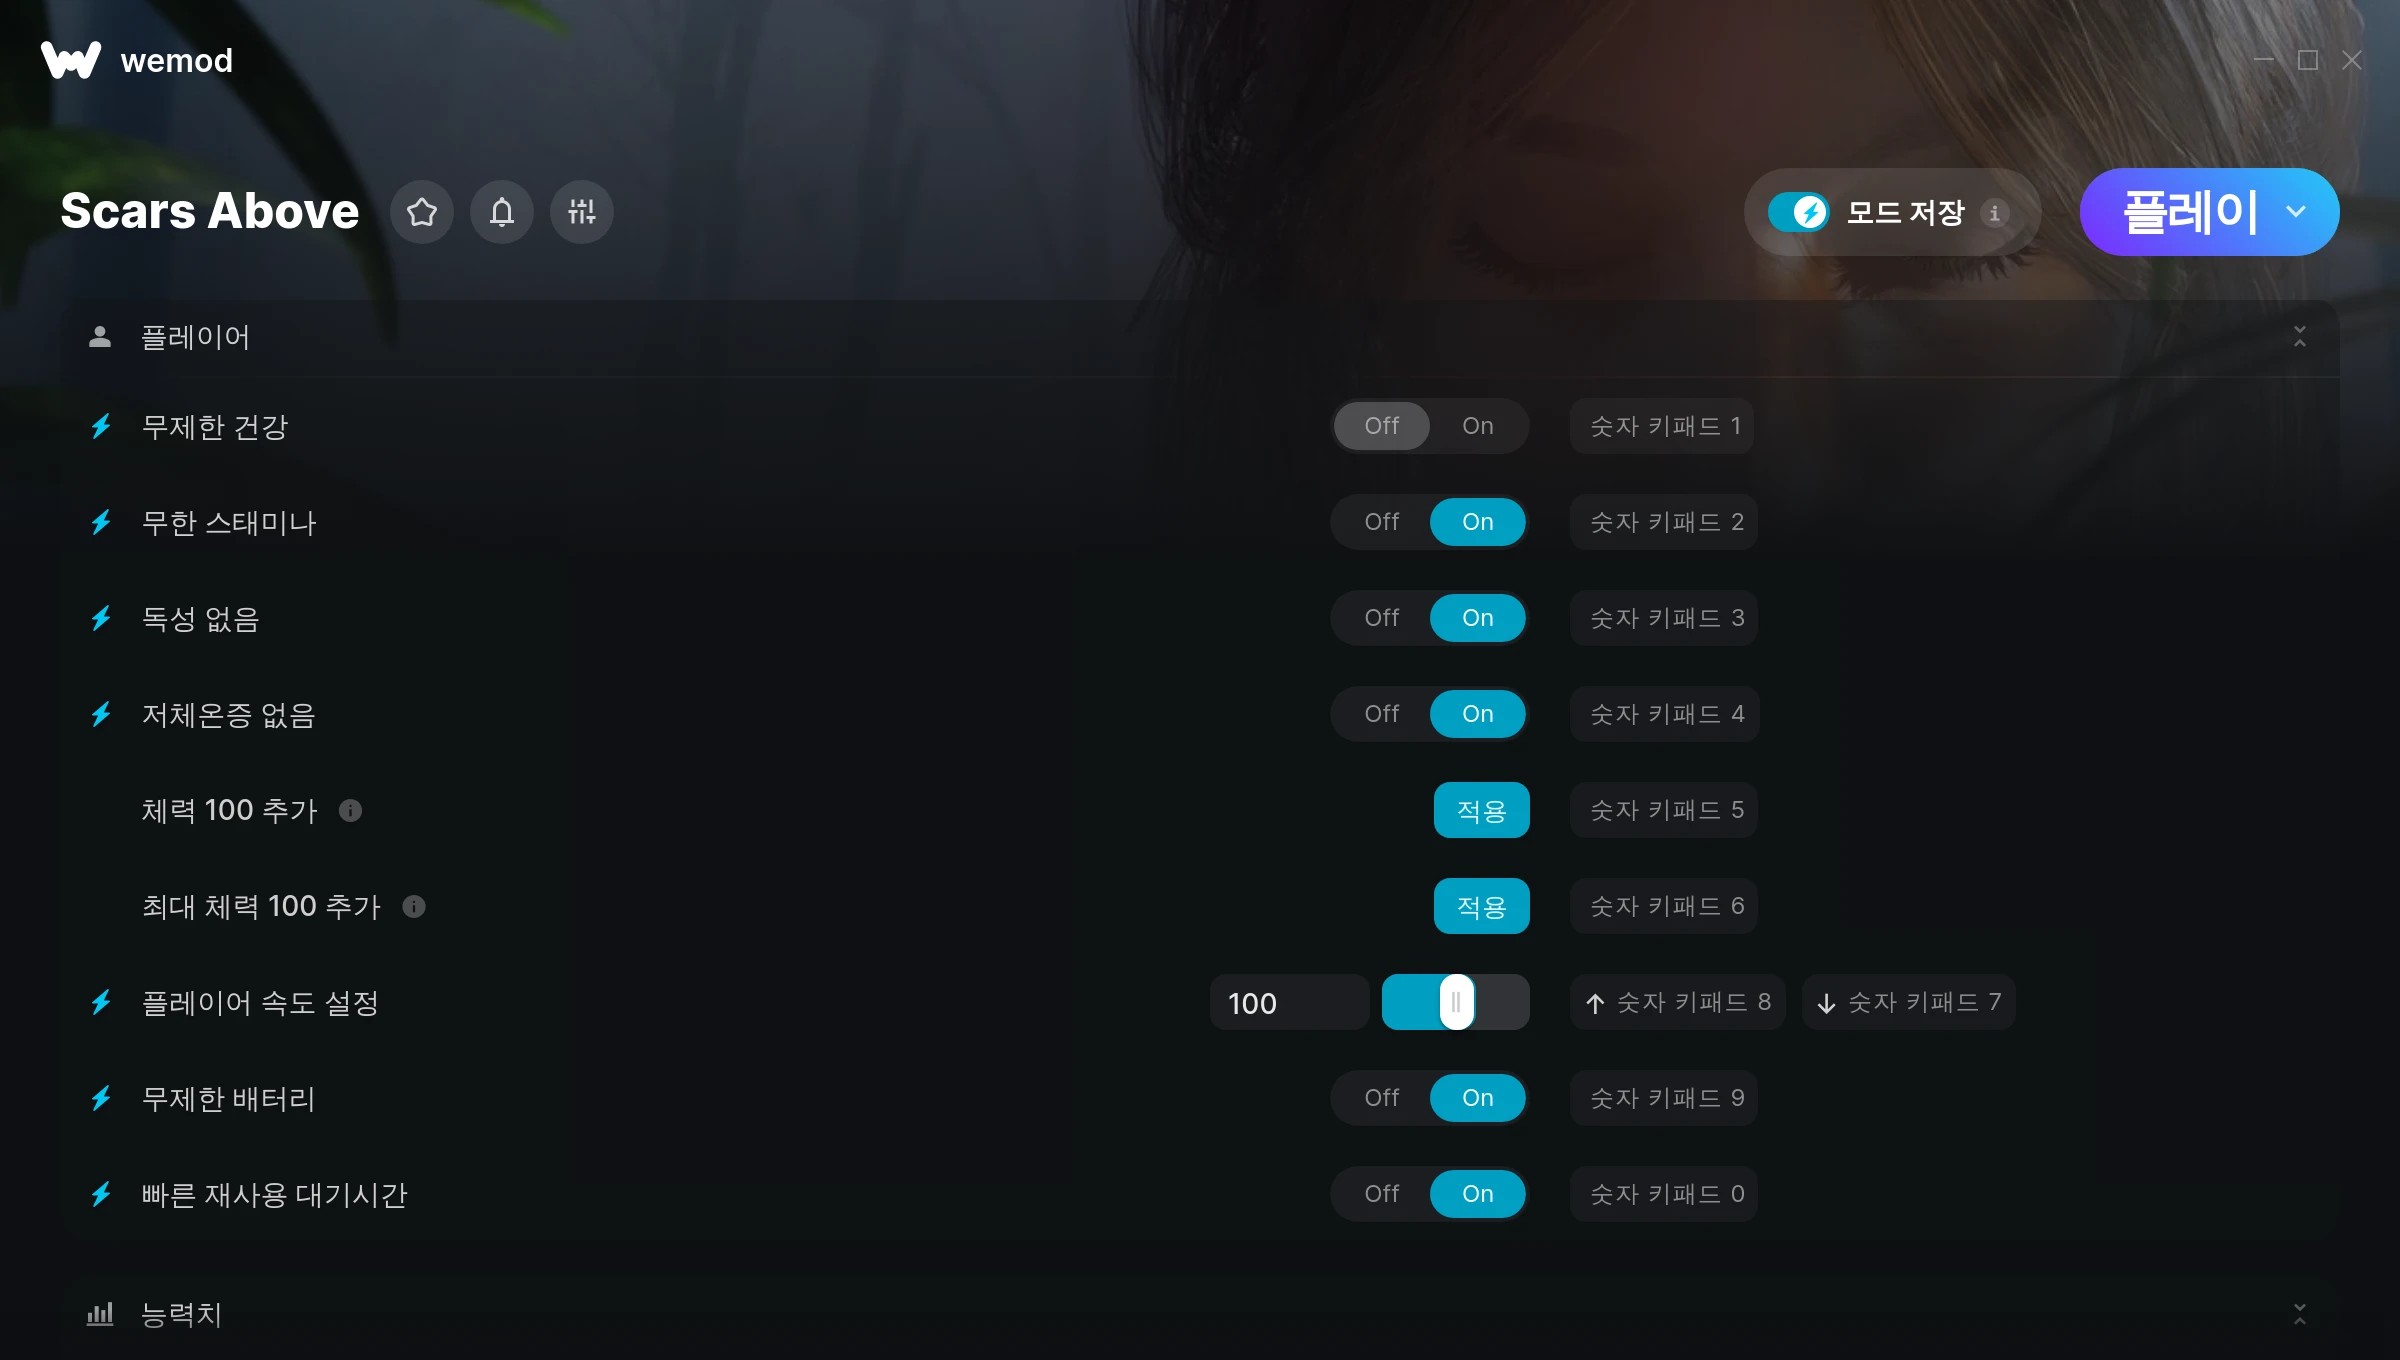
Task: Click the lightning icon beside 무제한 건강
Action: [x=101, y=427]
